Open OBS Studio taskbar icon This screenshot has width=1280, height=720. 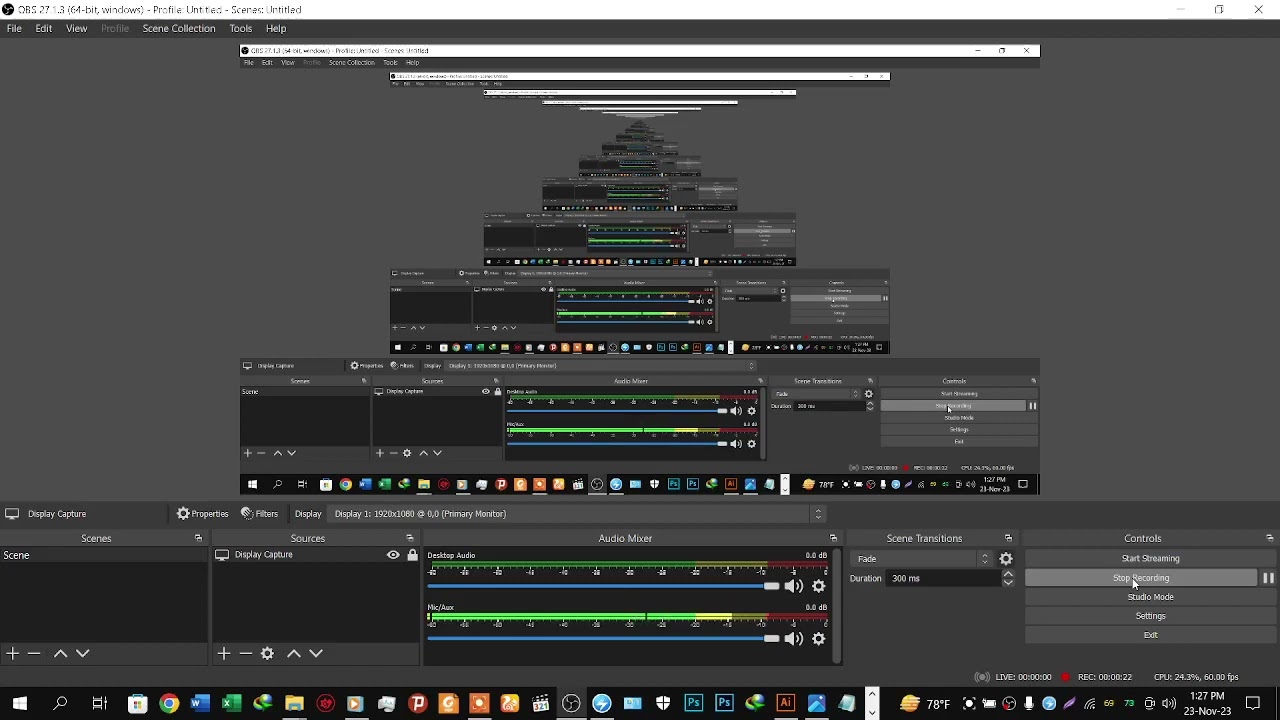(x=571, y=704)
